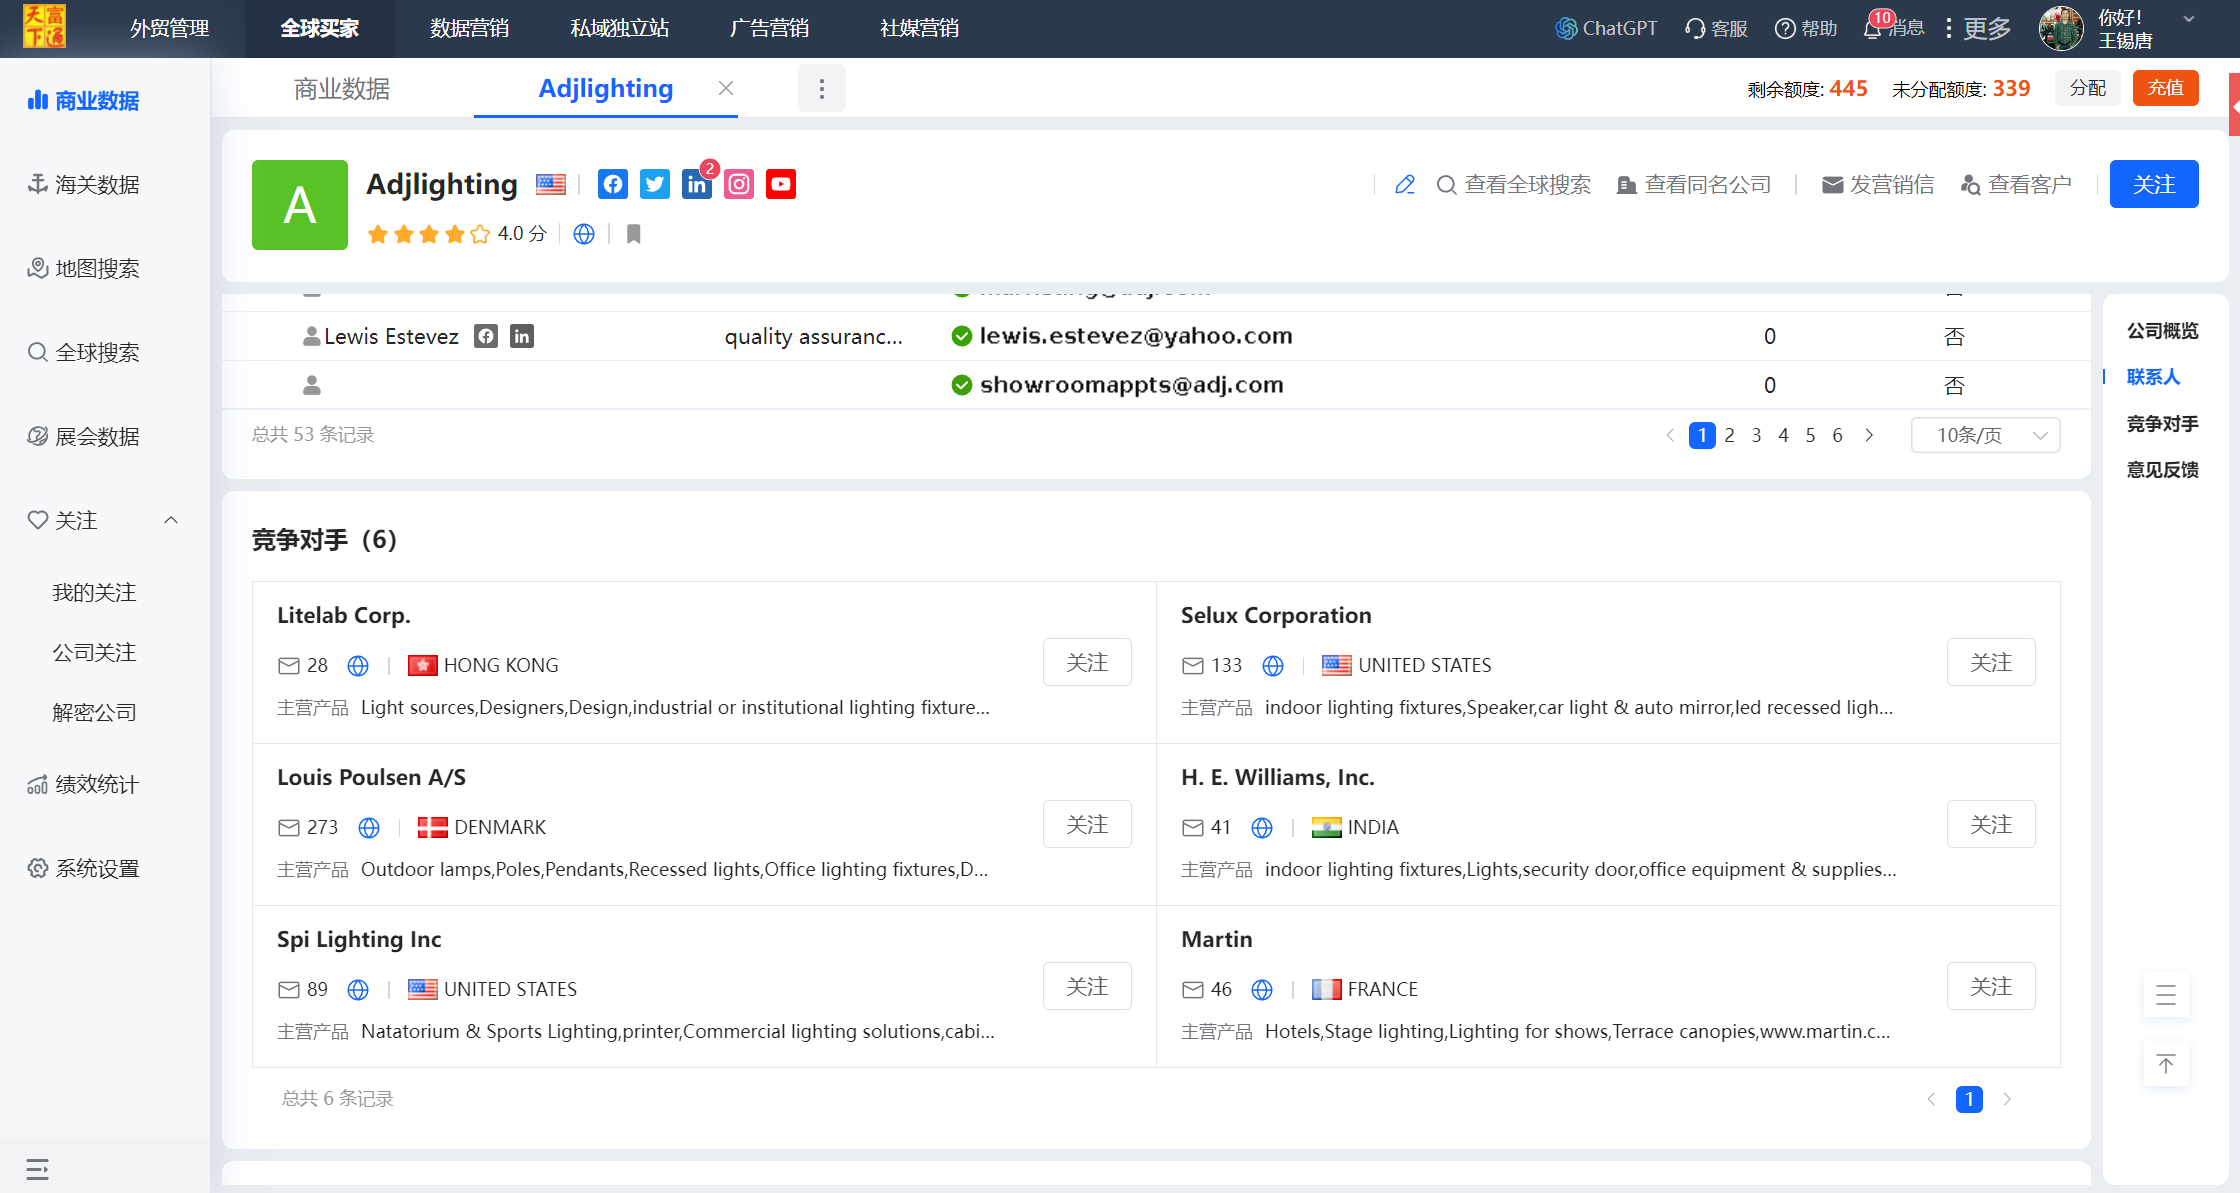This screenshot has height=1193, width=2240.
Task: Open Louis Poulsen A/S competitor name
Action: [x=371, y=778]
